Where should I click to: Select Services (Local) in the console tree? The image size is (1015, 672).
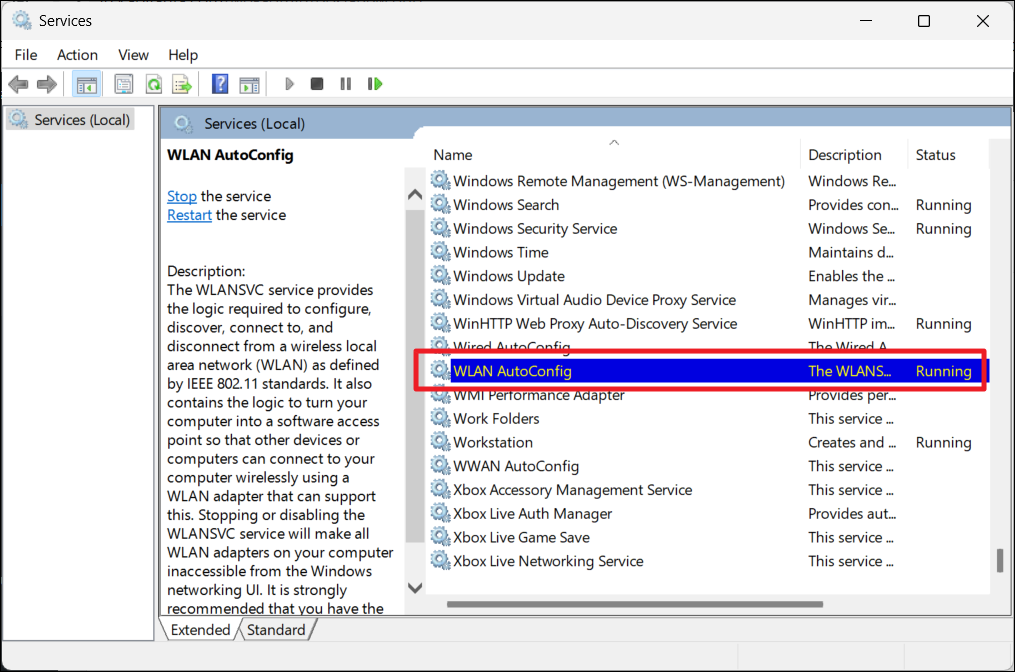82,120
